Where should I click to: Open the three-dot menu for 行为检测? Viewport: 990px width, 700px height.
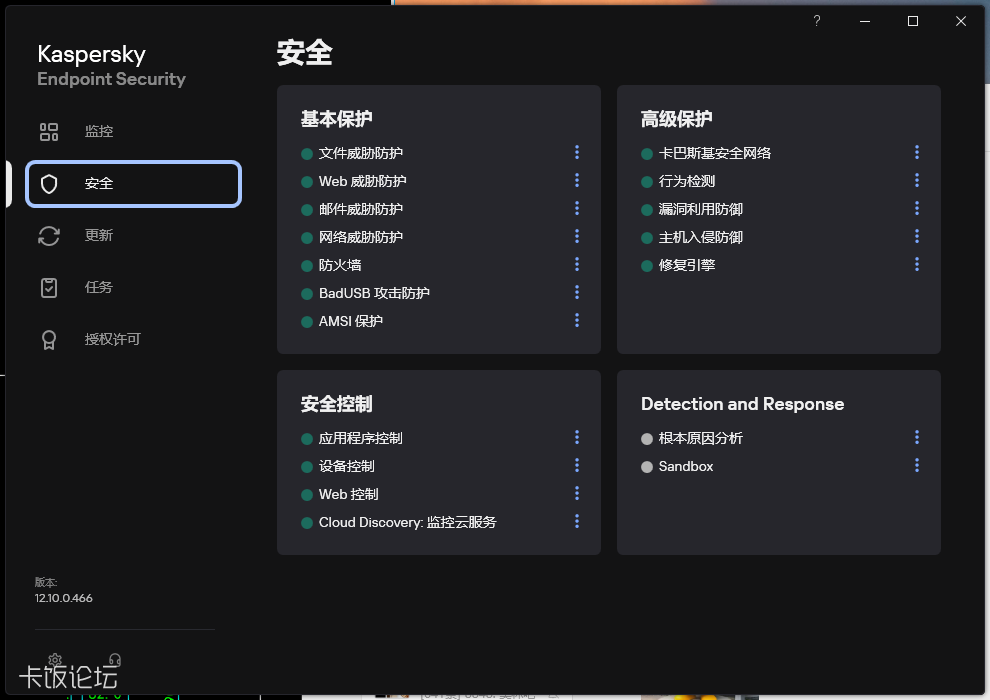pos(917,181)
